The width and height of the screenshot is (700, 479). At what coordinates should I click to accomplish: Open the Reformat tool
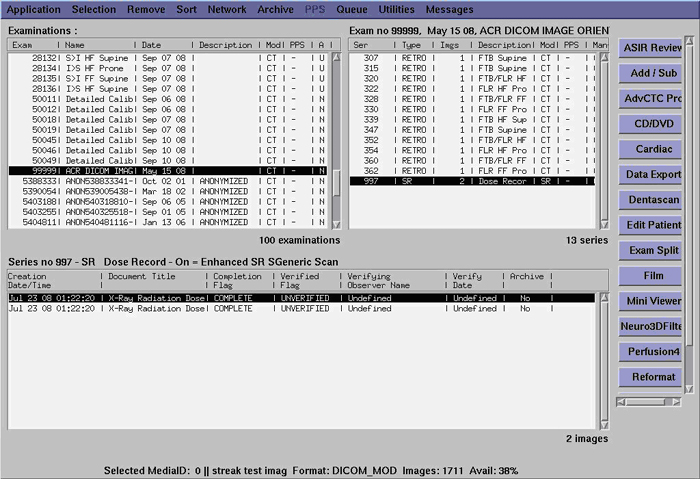pyautogui.click(x=653, y=377)
